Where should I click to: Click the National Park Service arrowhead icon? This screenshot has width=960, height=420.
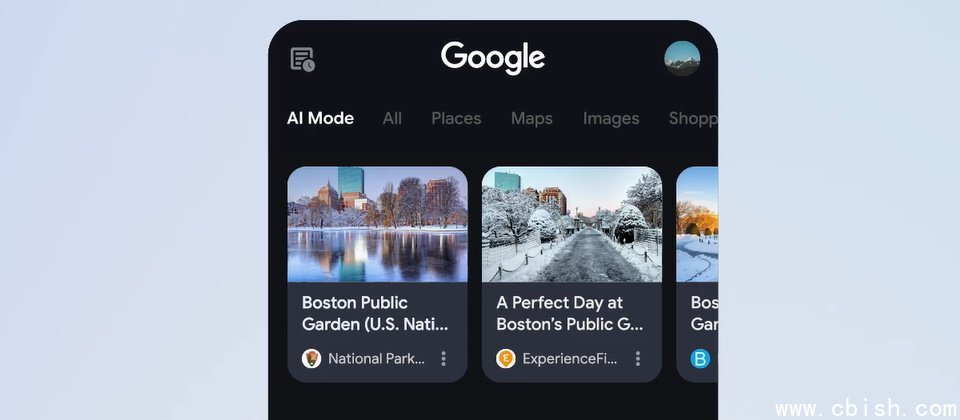tap(312, 358)
